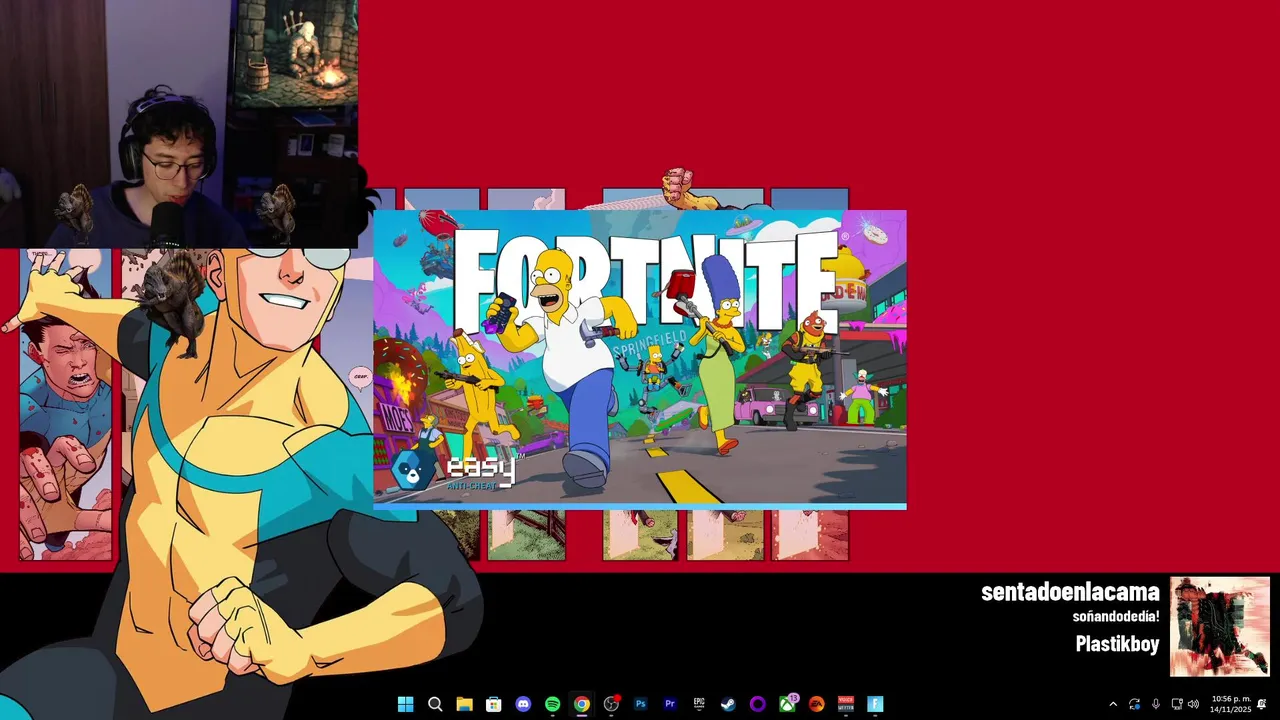
Task: Open Xbox app with 13 badge
Action: click(787, 704)
